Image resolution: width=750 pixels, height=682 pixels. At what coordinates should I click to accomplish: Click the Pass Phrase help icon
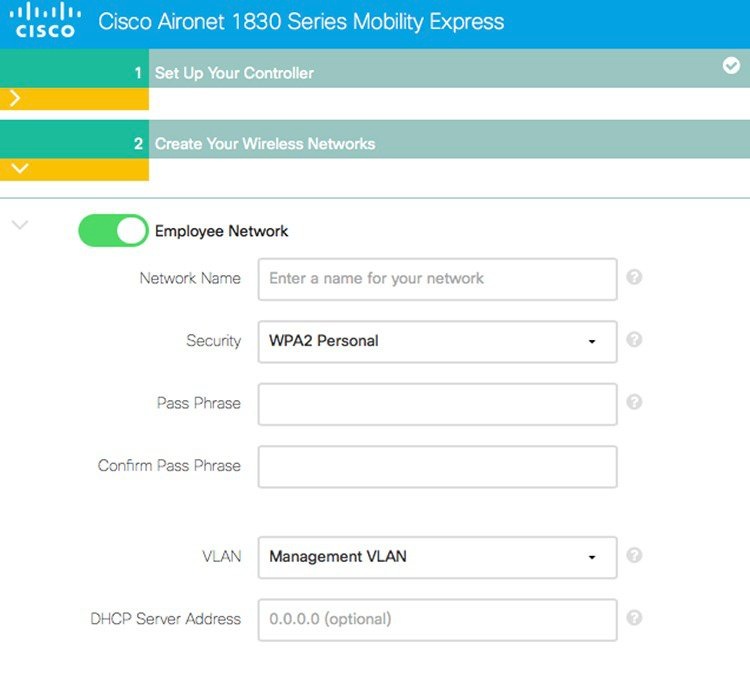[634, 402]
